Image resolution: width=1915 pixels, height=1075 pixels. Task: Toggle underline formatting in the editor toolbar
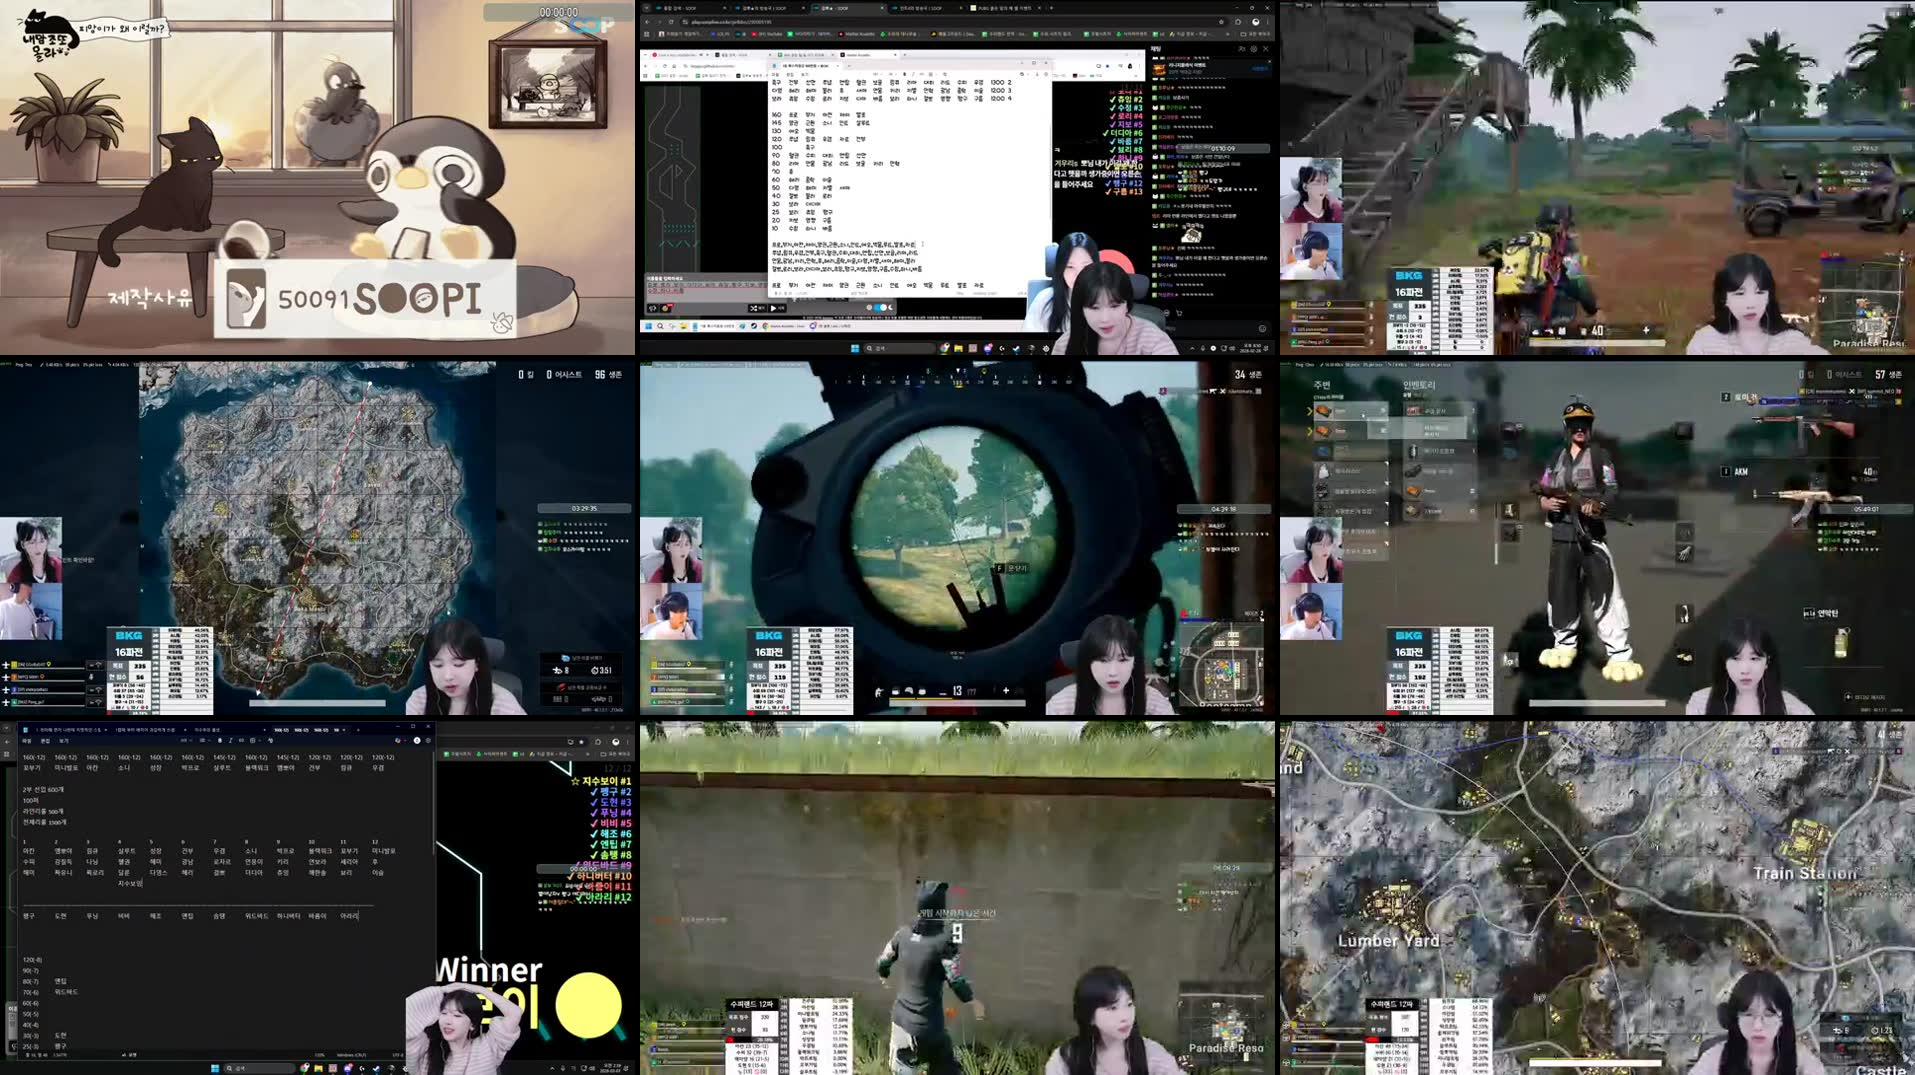coord(921,74)
